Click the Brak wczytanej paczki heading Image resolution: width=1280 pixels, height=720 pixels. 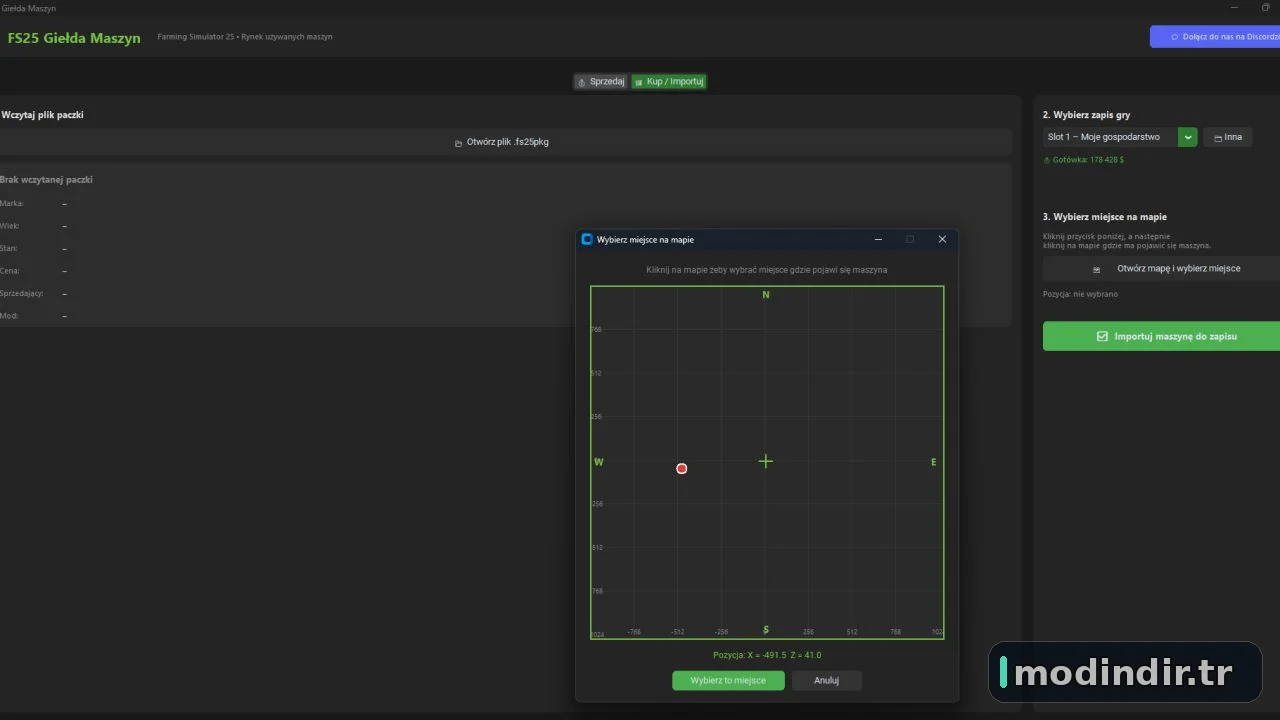(x=46, y=180)
